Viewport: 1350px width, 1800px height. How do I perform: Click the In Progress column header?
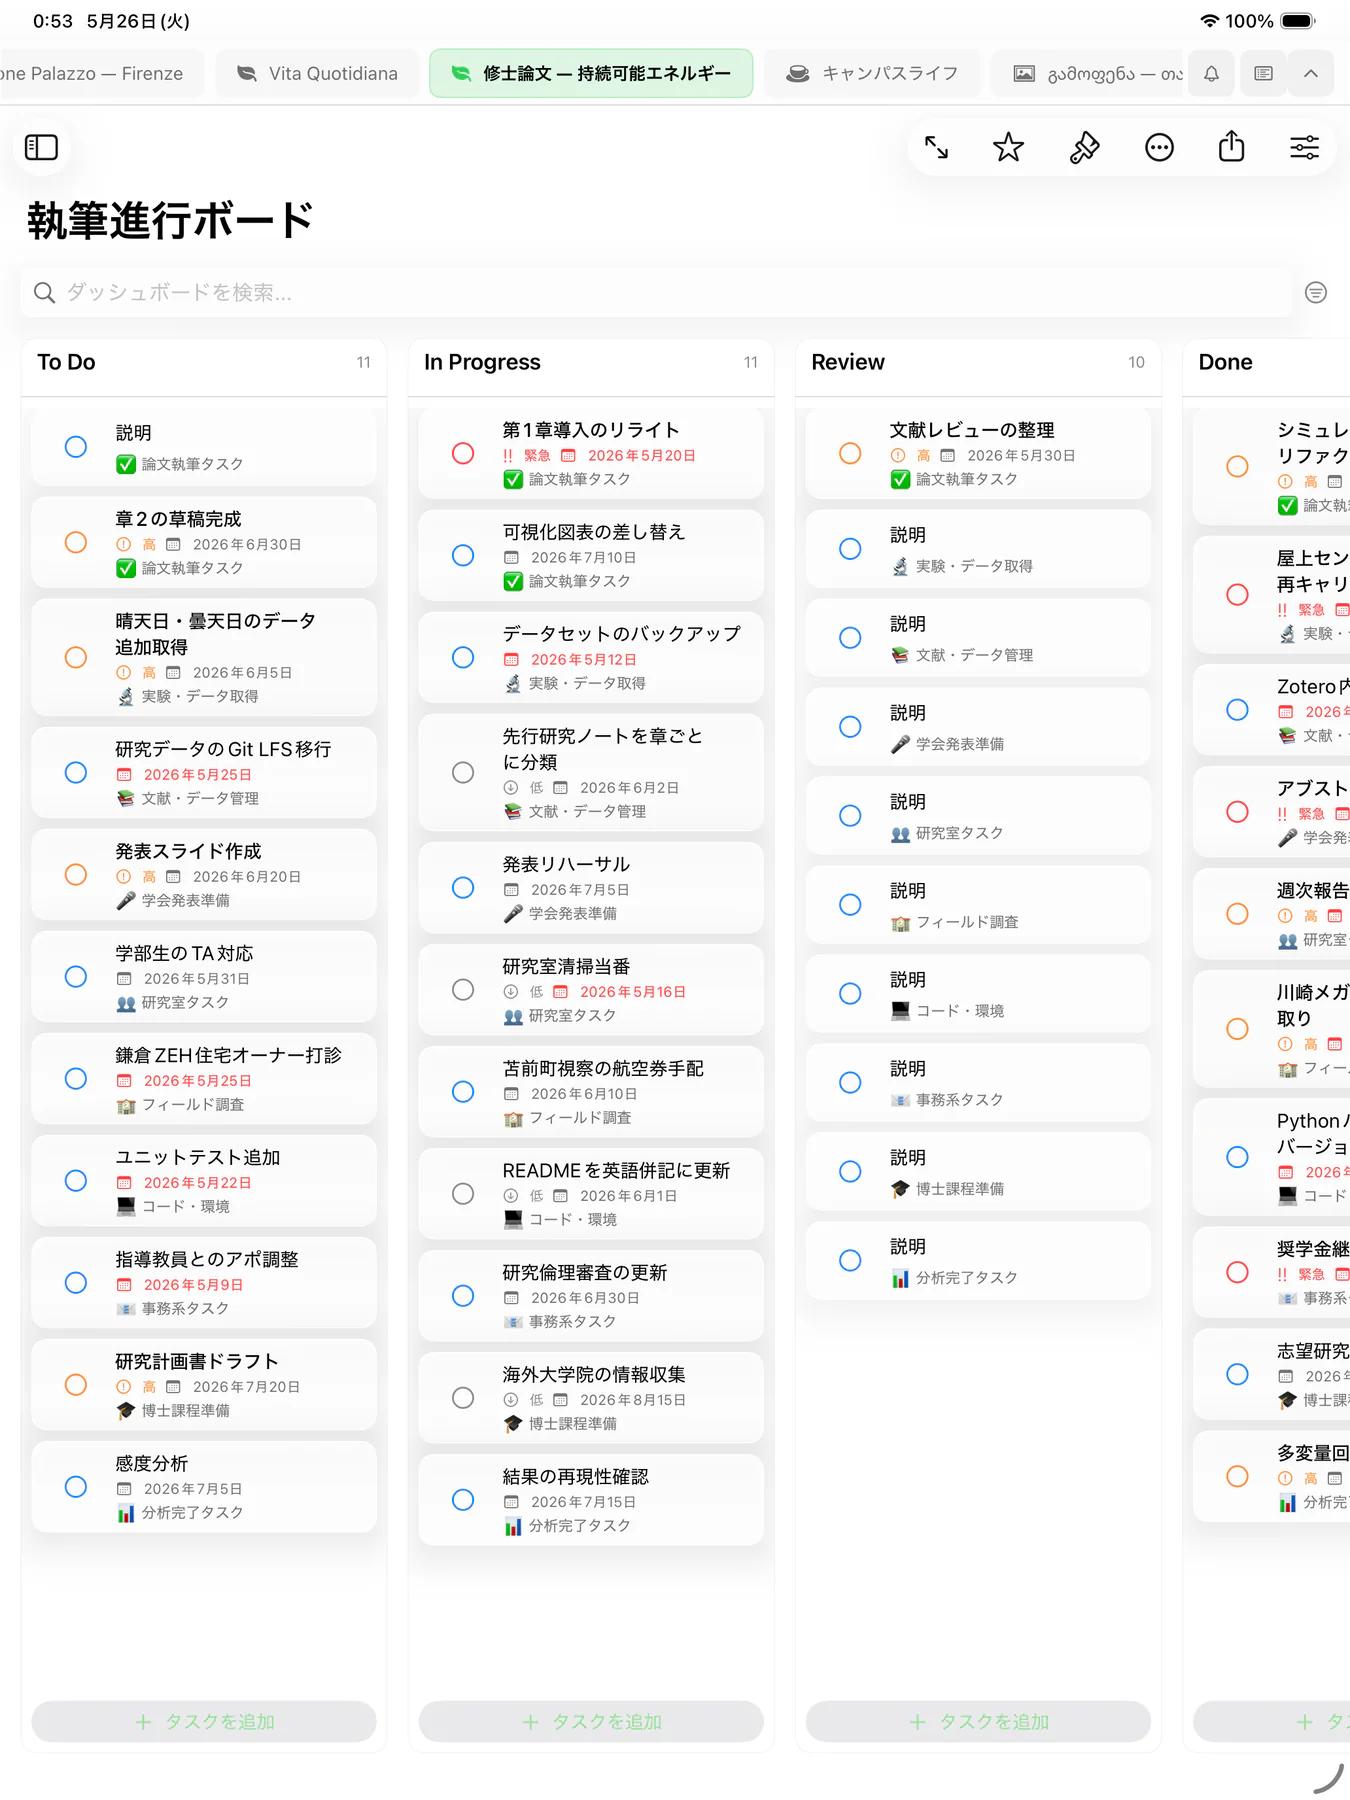pyautogui.click(x=591, y=363)
